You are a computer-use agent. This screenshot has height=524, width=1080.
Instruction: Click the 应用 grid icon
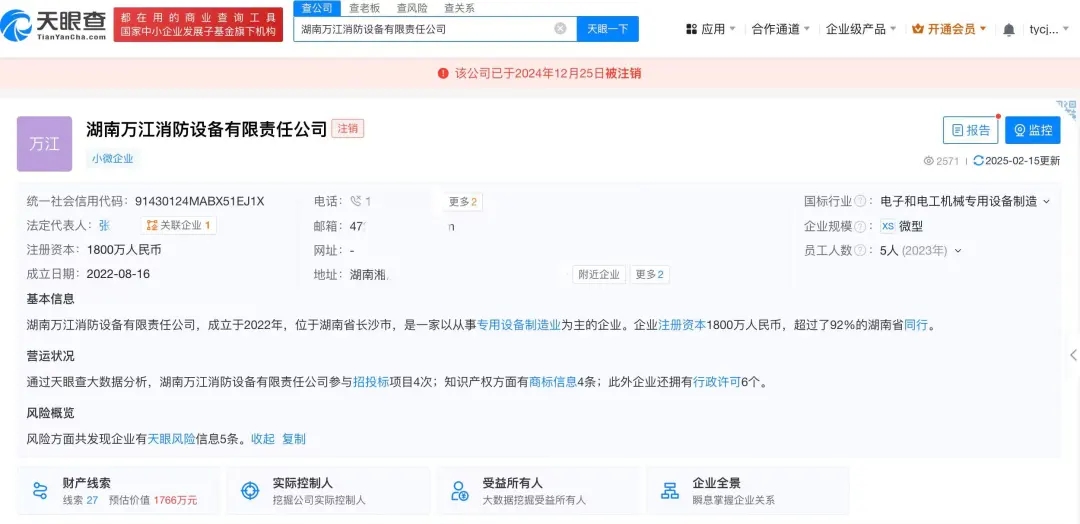tap(692, 29)
